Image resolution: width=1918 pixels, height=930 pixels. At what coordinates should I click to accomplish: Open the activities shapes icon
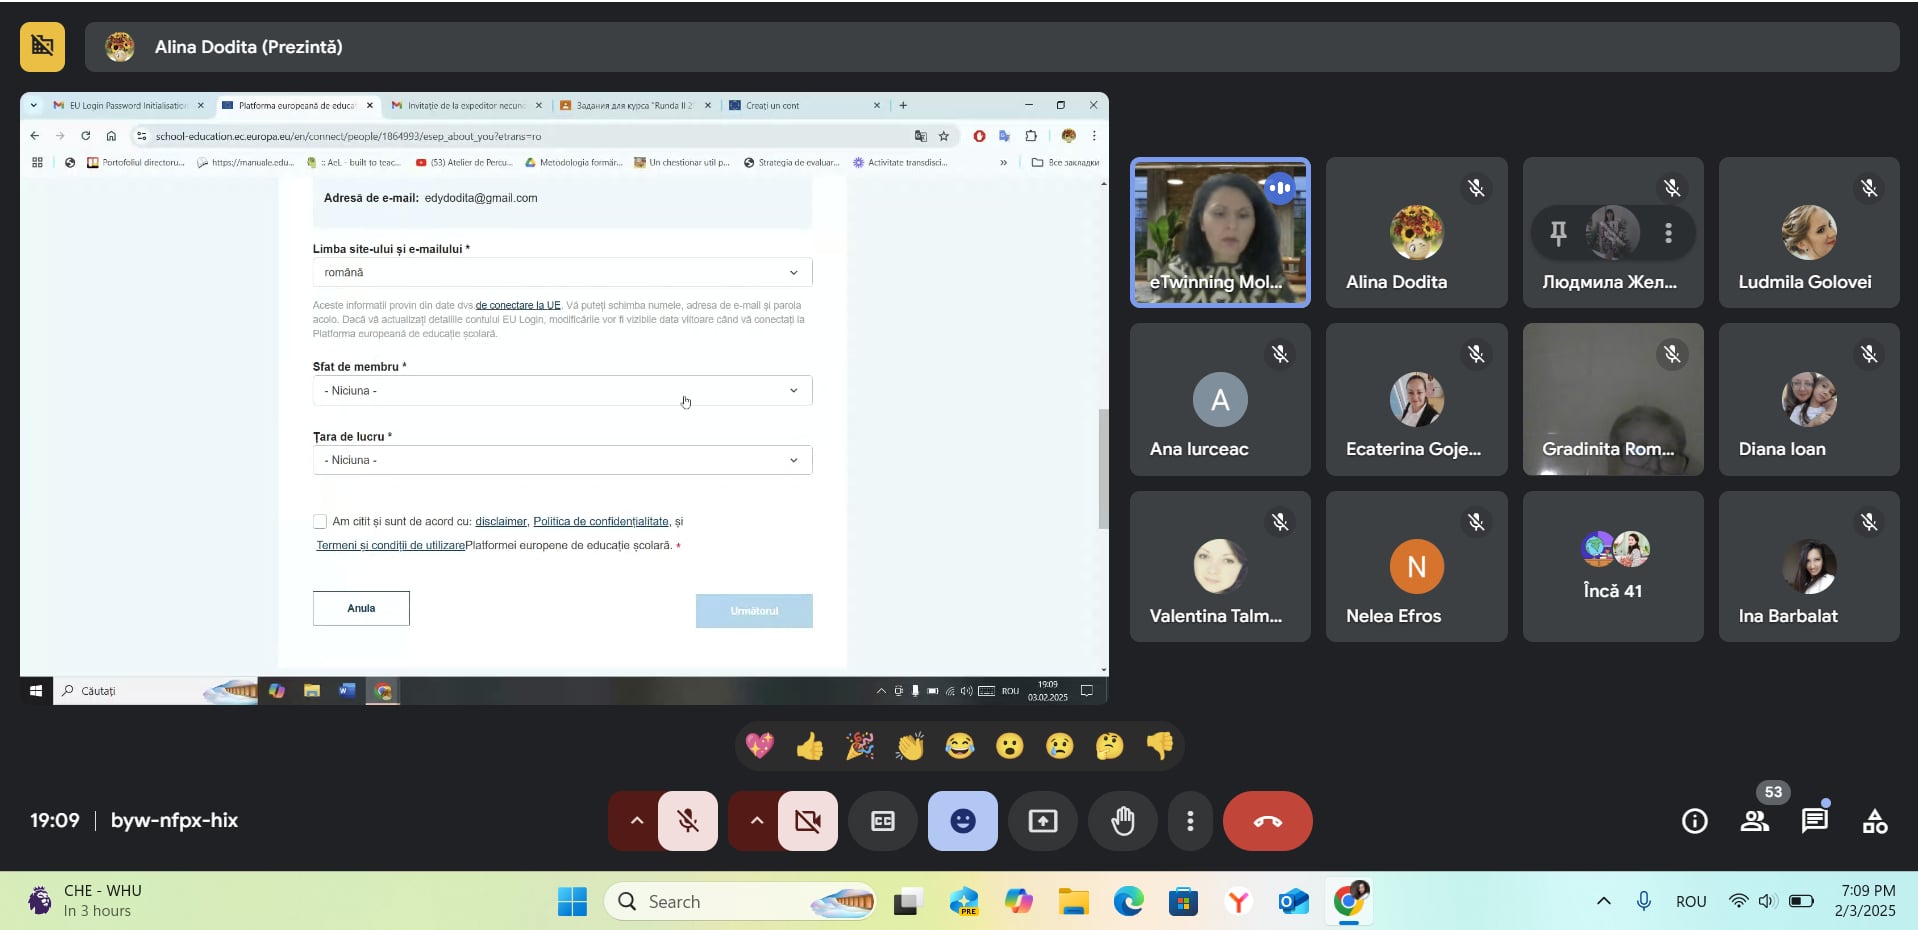[1874, 821]
